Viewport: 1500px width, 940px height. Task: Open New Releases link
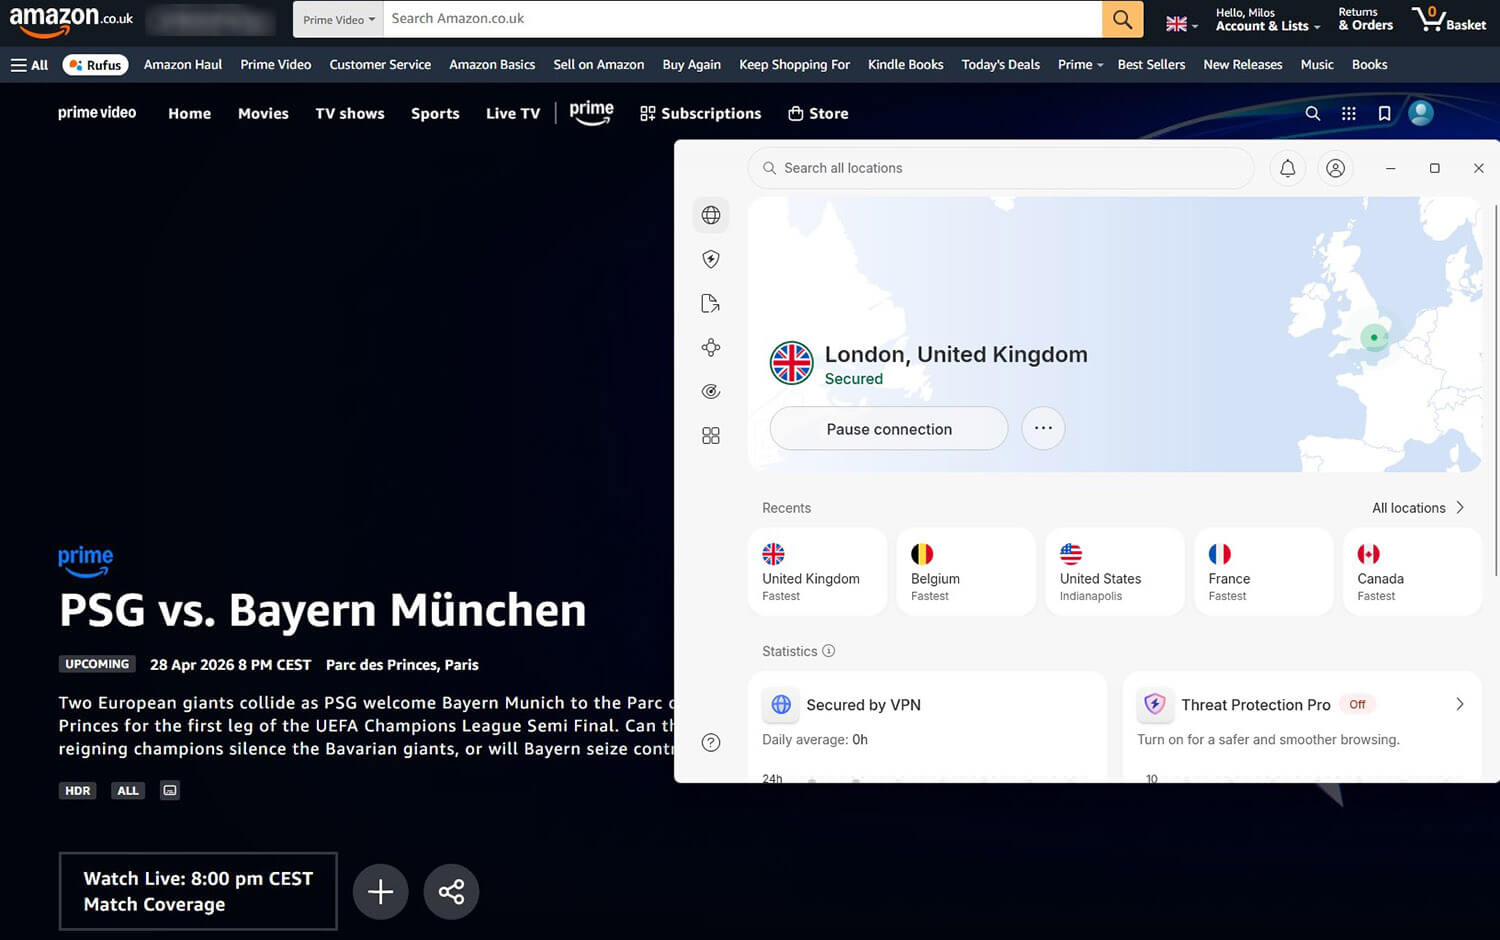click(1243, 65)
